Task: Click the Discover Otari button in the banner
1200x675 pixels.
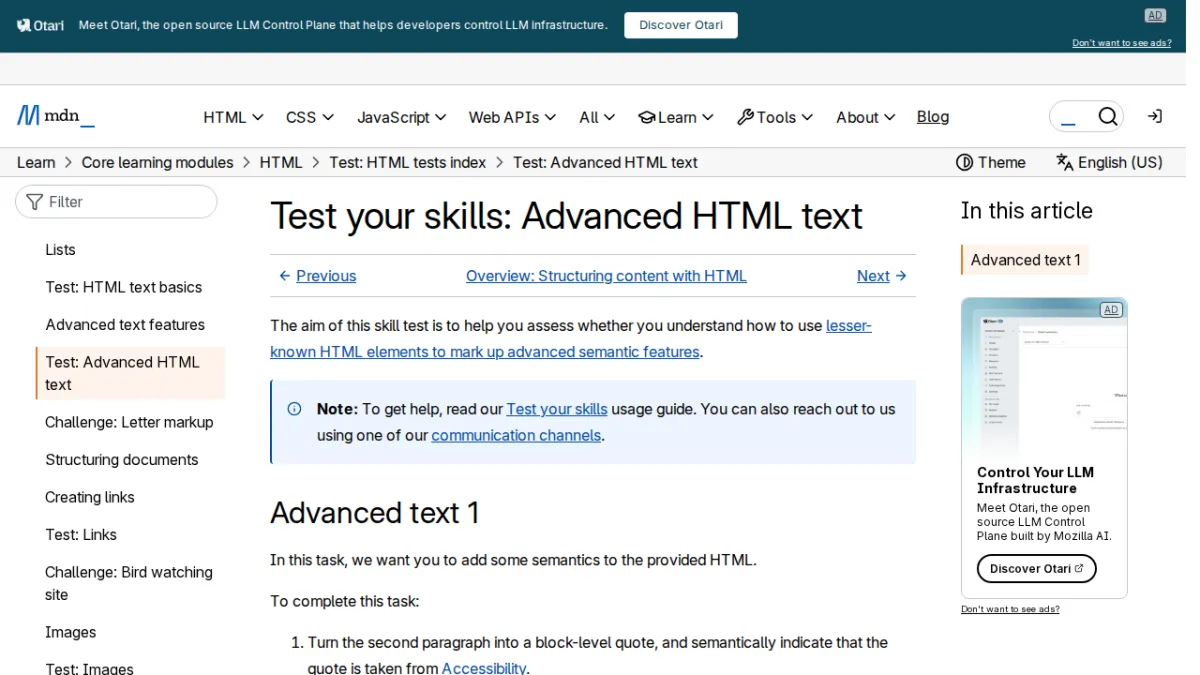Action: click(x=681, y=25)
